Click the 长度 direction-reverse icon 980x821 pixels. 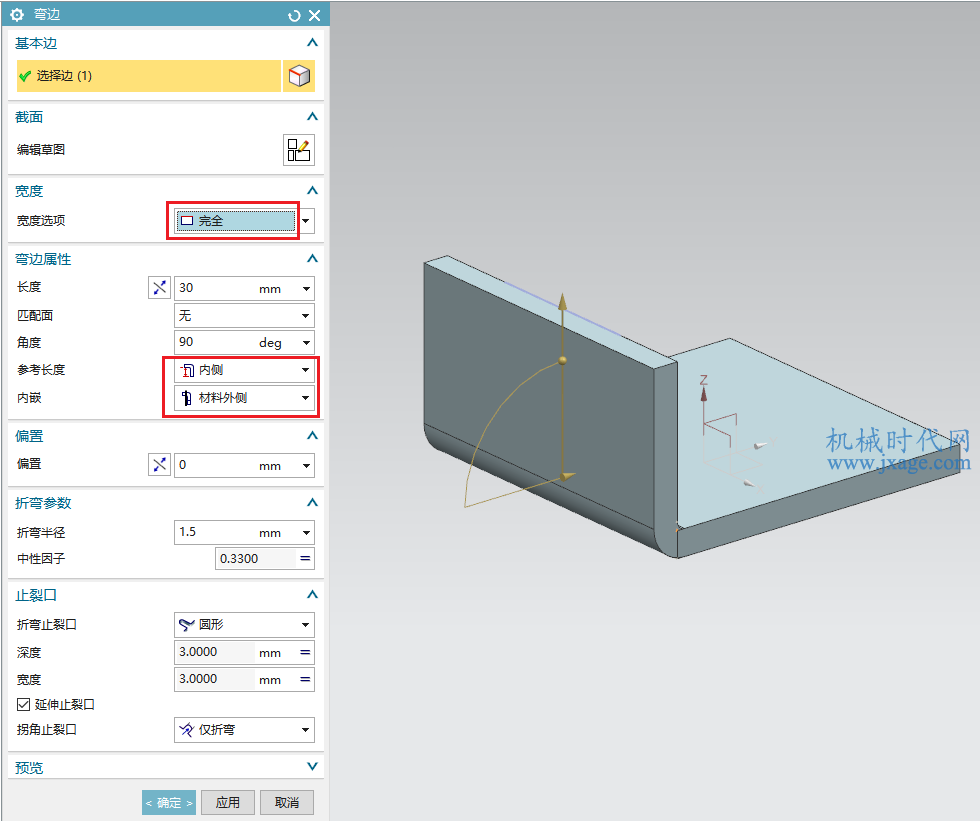[x=159, y=288]
